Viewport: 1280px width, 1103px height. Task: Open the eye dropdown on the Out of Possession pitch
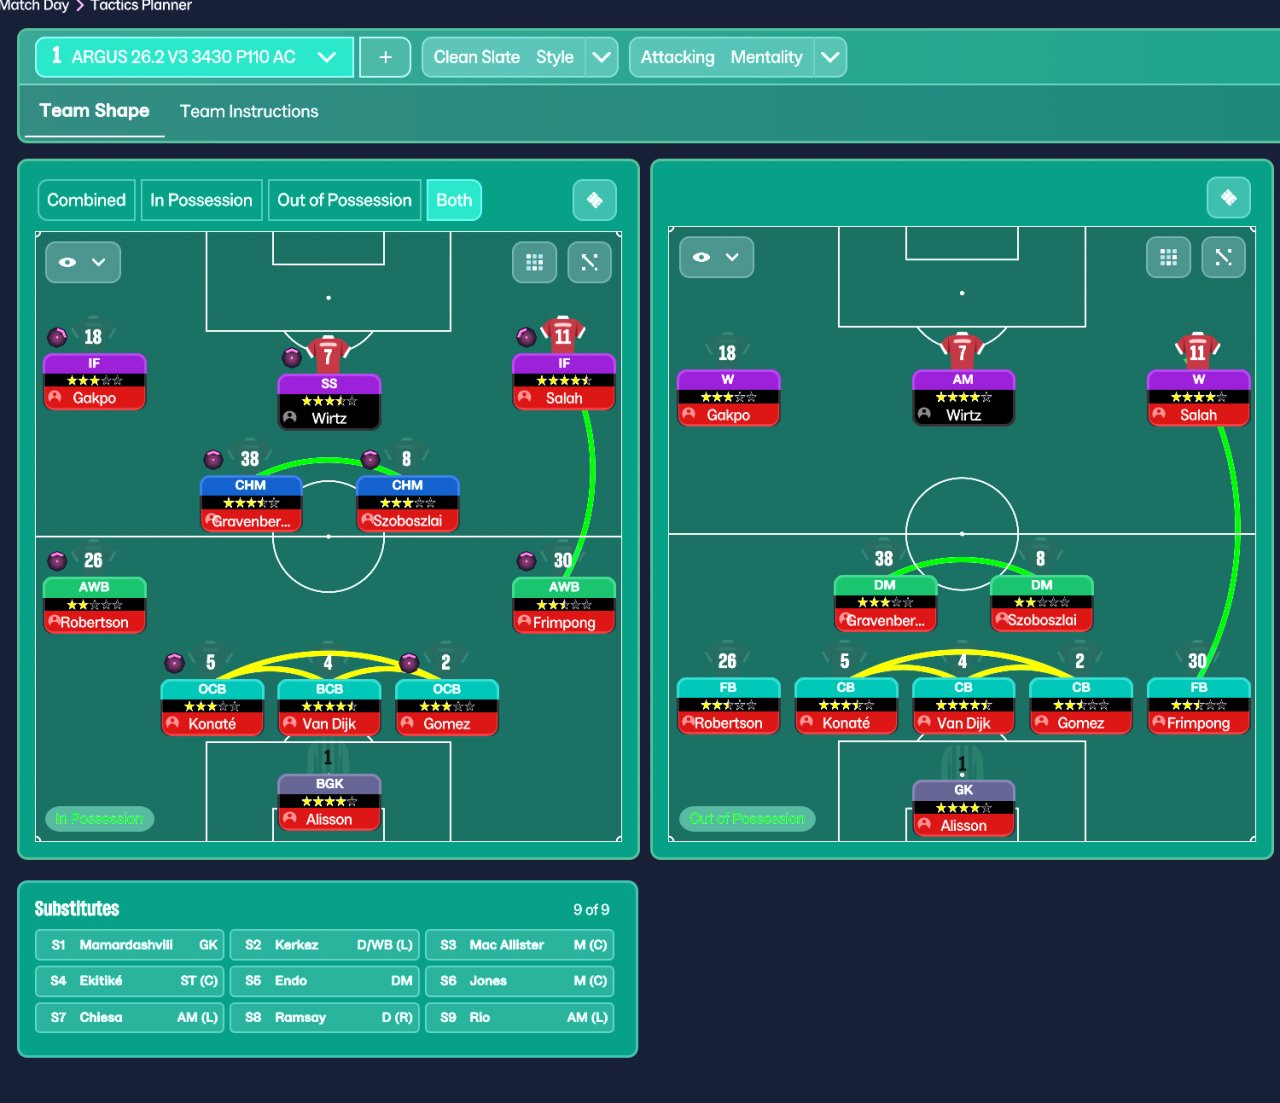point(717,257)
